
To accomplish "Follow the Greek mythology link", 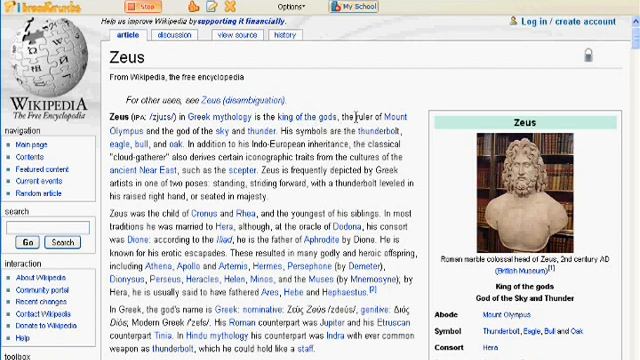I will click(x=220, y=117).
